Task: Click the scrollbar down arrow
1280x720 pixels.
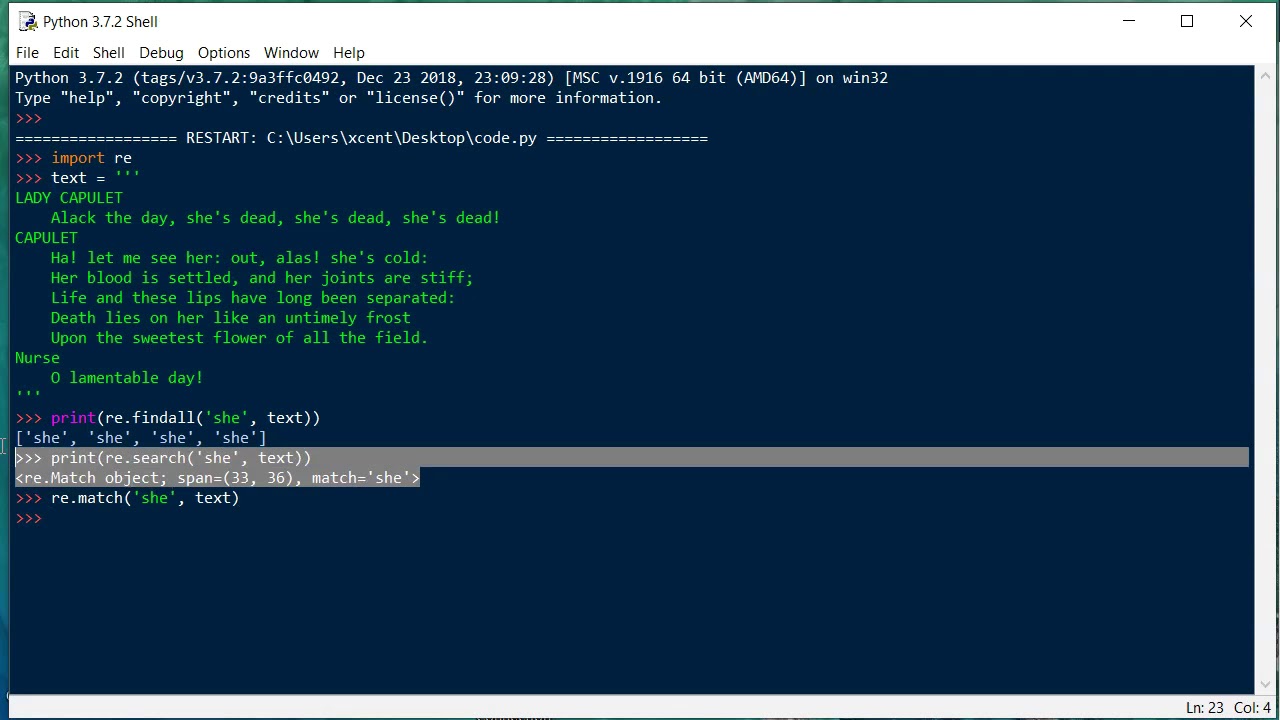Action: point(1266,685)
